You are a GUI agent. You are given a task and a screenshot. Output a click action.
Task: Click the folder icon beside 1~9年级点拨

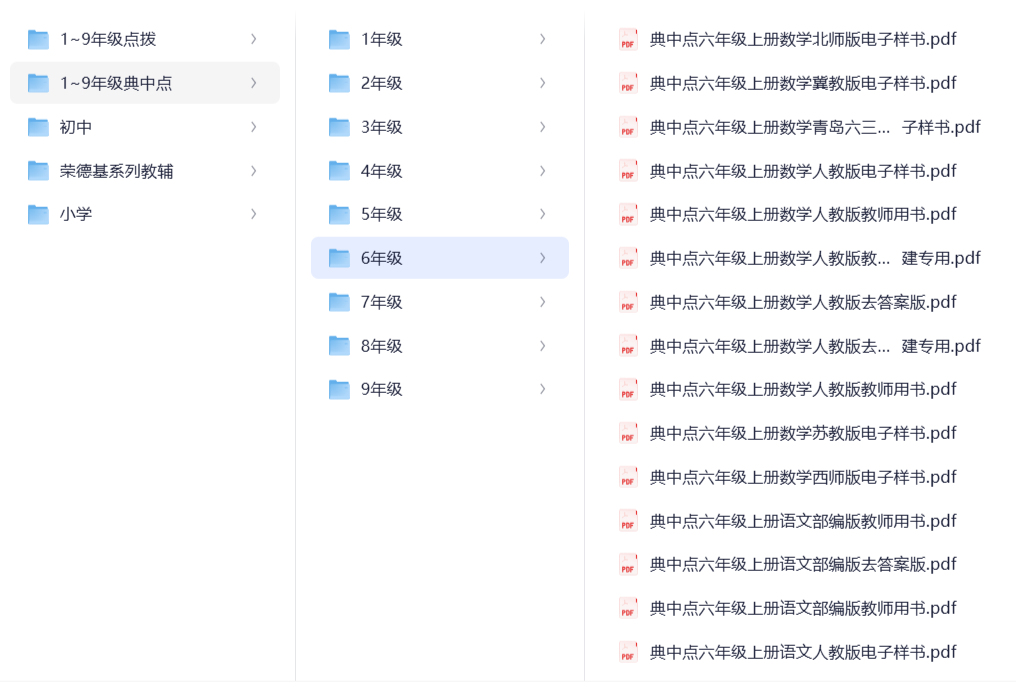click(x=38, y=40)
